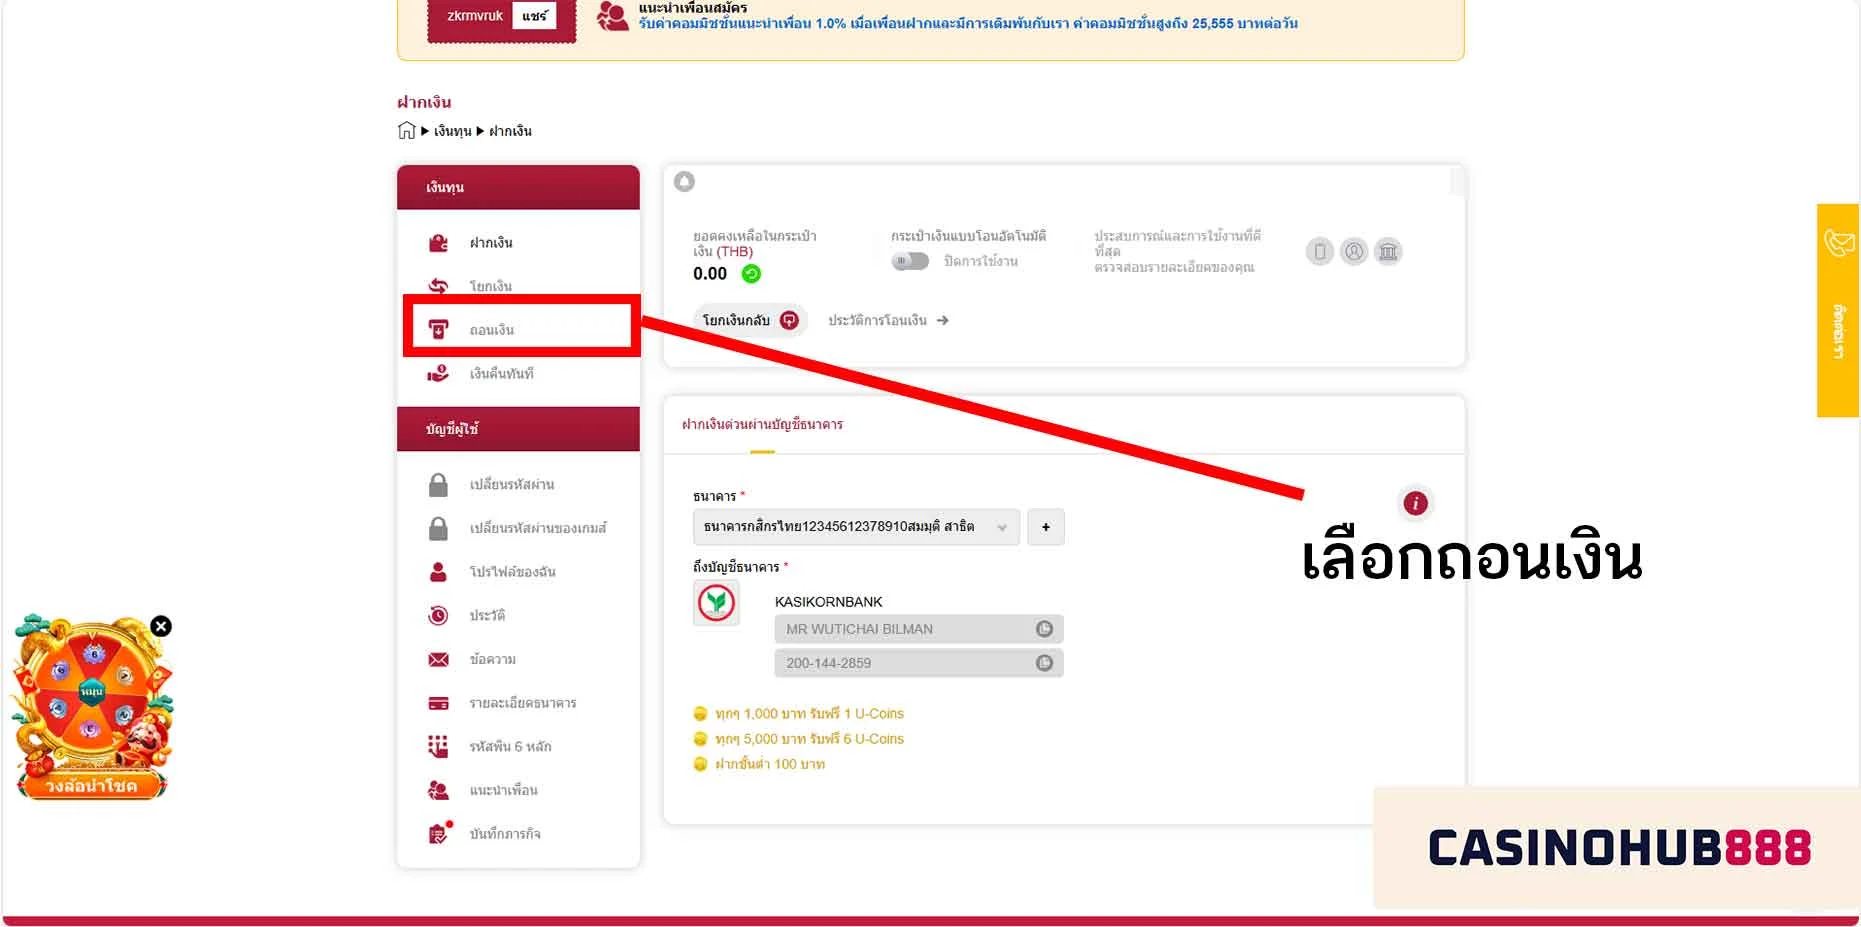The image size is (1861, 927).
Task: Click profile verification status icon
Action: point(1354,251)
